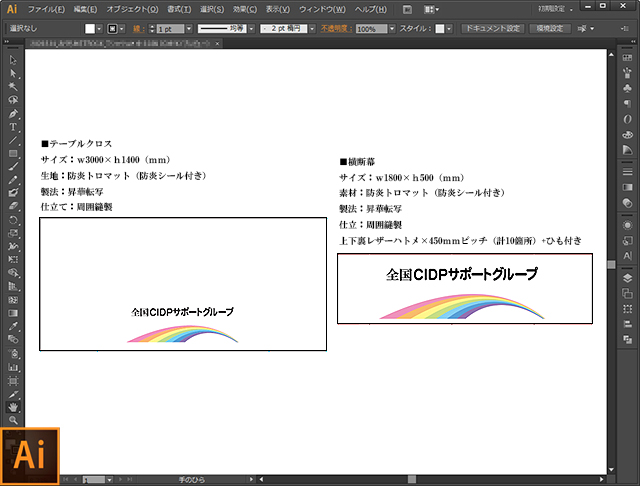Open the 2 pt 楕円 brush definition dropdown
Image resolution: width=640 pixels, height=486 pixels.
(x=312, y=29)
